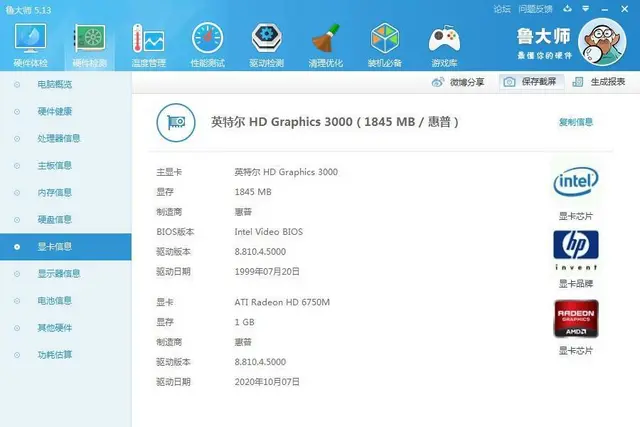Select 主板信息 in sidebar
Viewport: 640px width, 427px height.
[x=66, y=165]
